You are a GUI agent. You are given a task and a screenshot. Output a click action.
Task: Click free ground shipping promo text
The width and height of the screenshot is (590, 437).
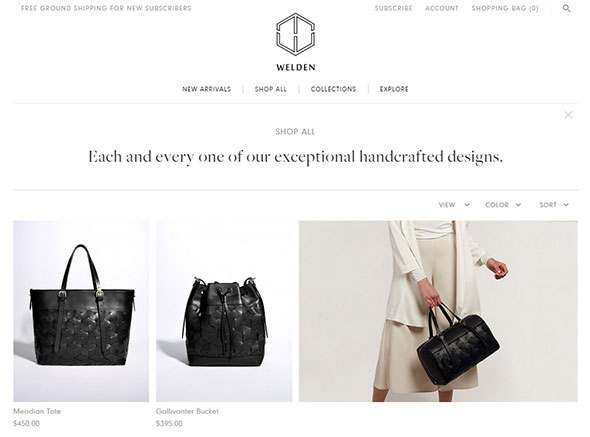(x=106, y=8)
